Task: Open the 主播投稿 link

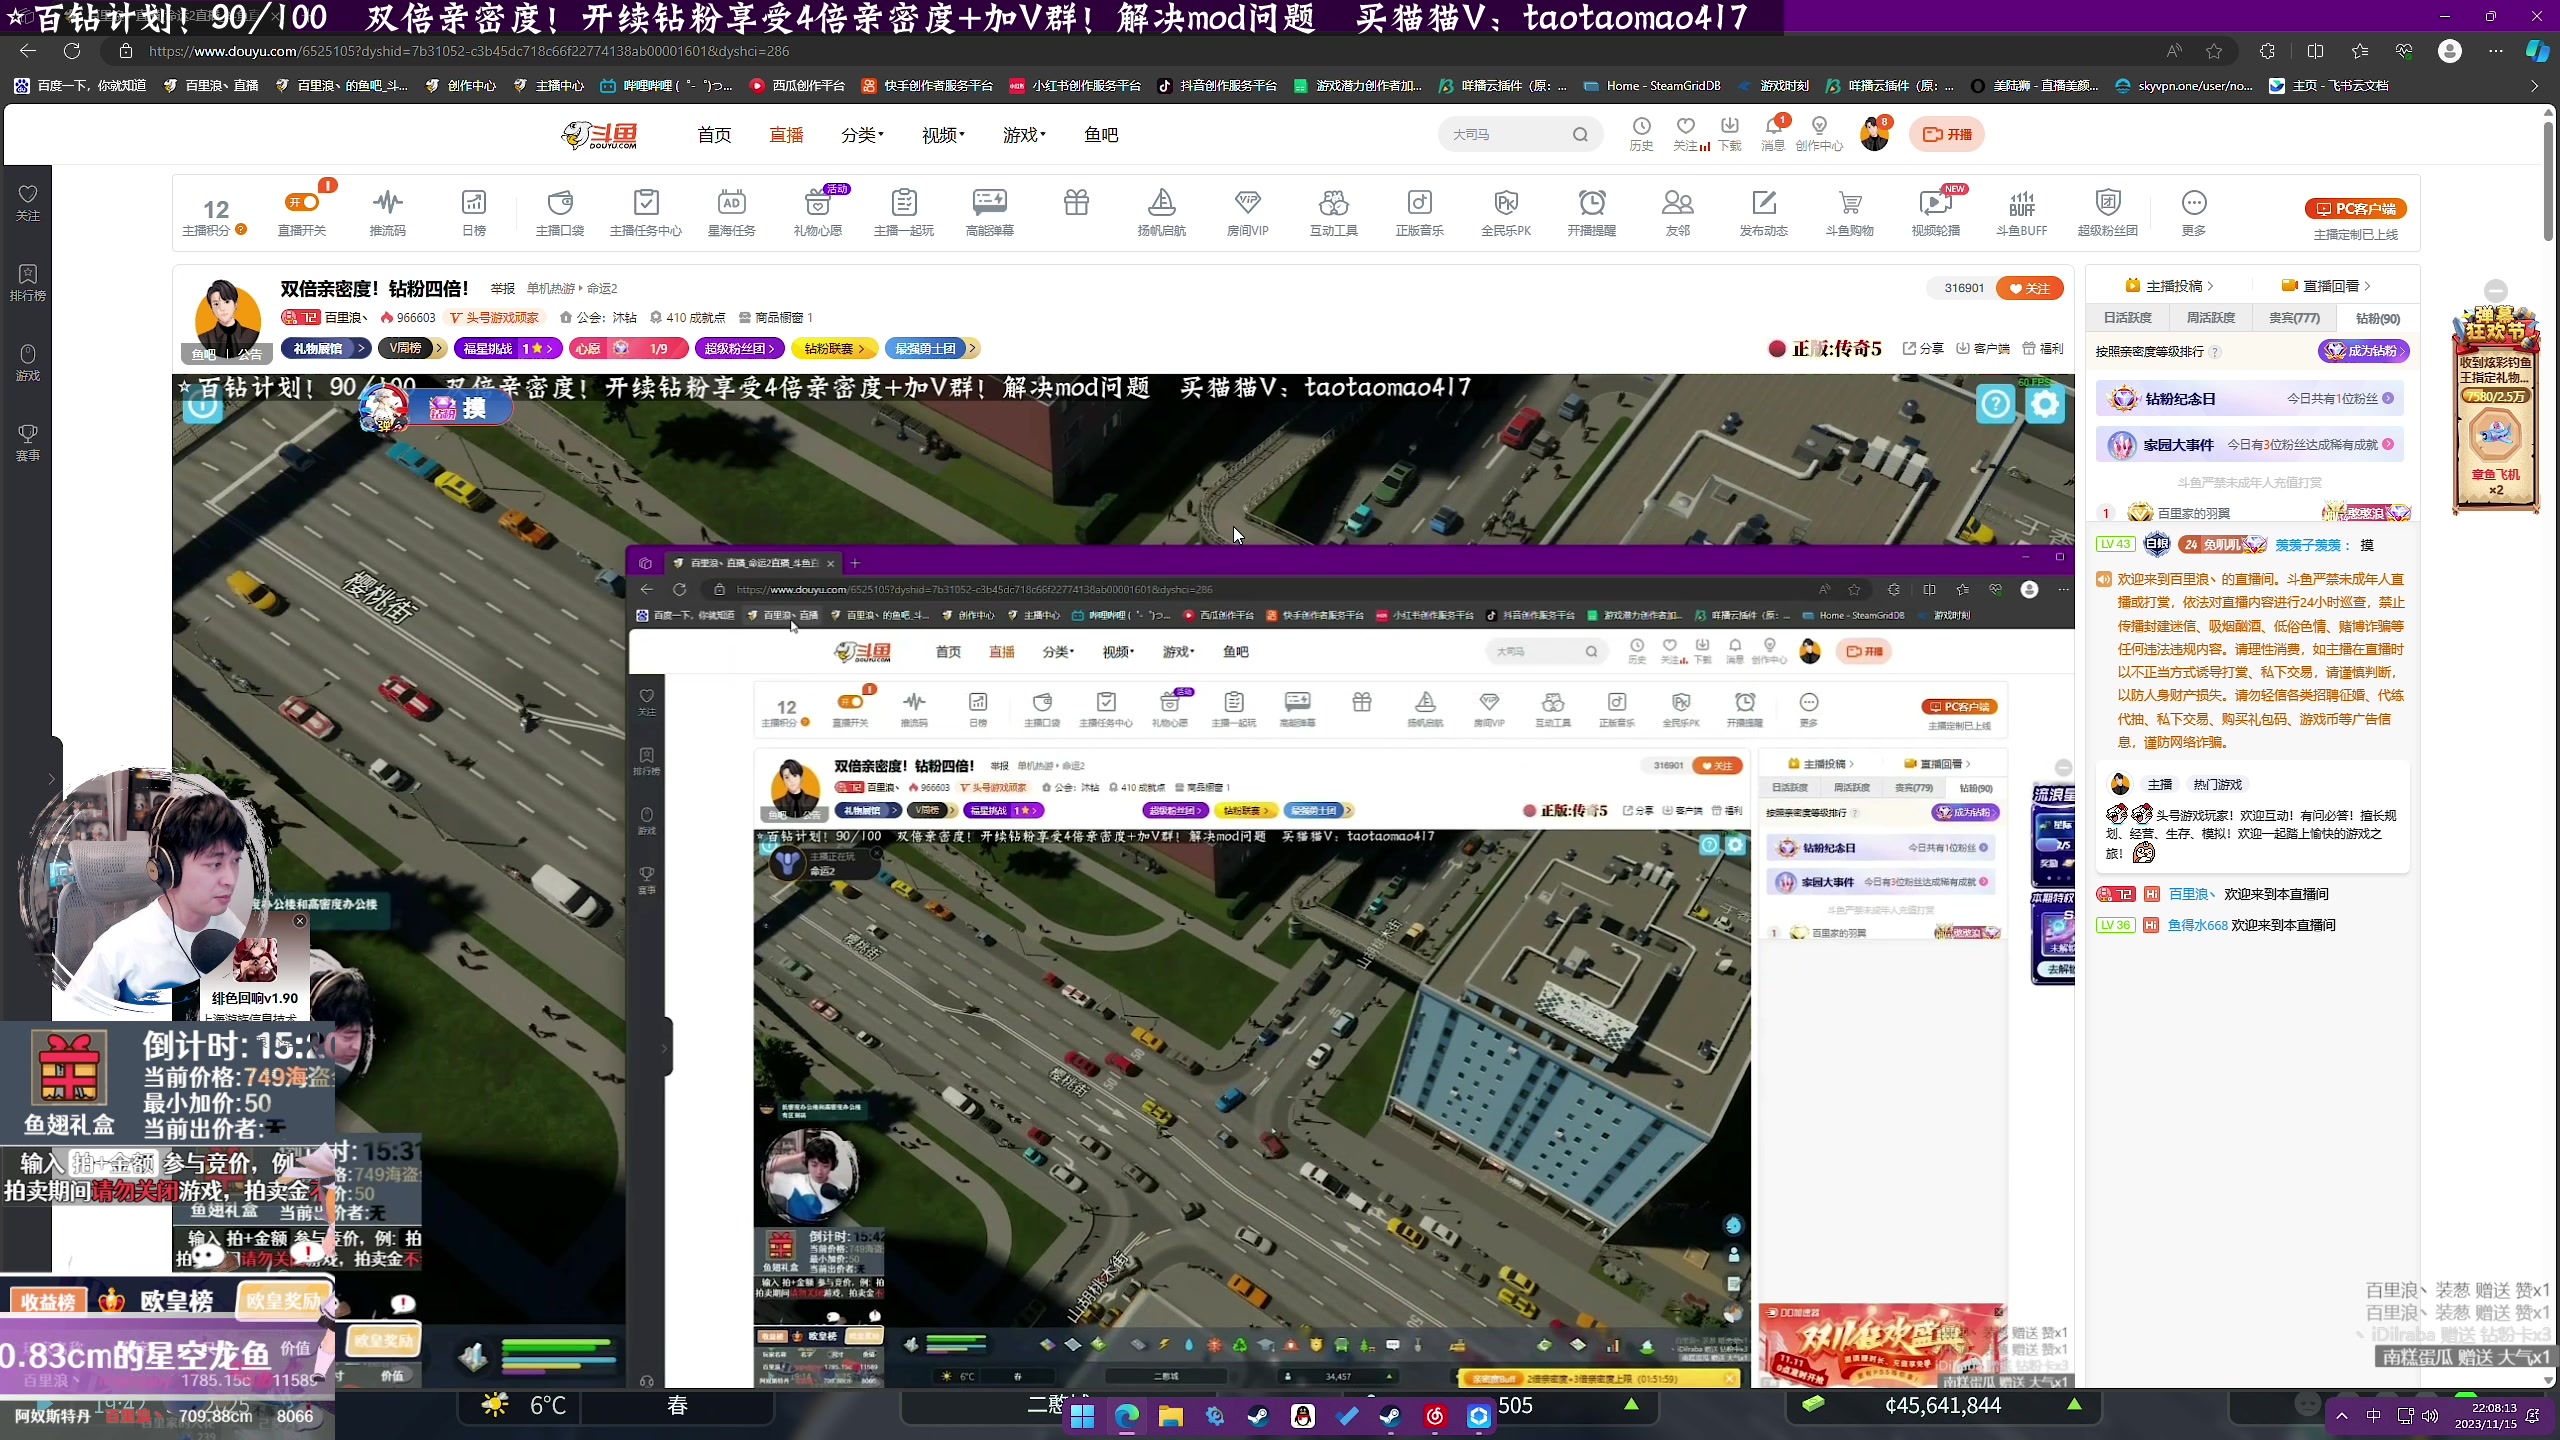Action: click(2169, 286)
